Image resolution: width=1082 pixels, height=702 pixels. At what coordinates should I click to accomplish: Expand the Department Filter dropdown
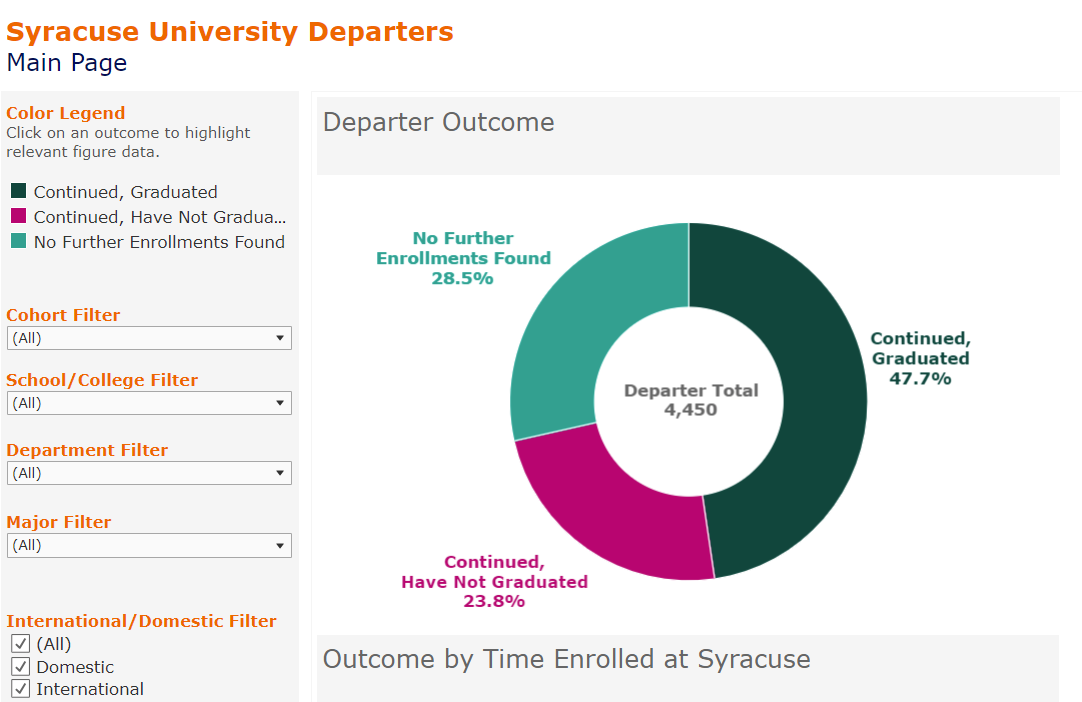(x=149, y=473)
